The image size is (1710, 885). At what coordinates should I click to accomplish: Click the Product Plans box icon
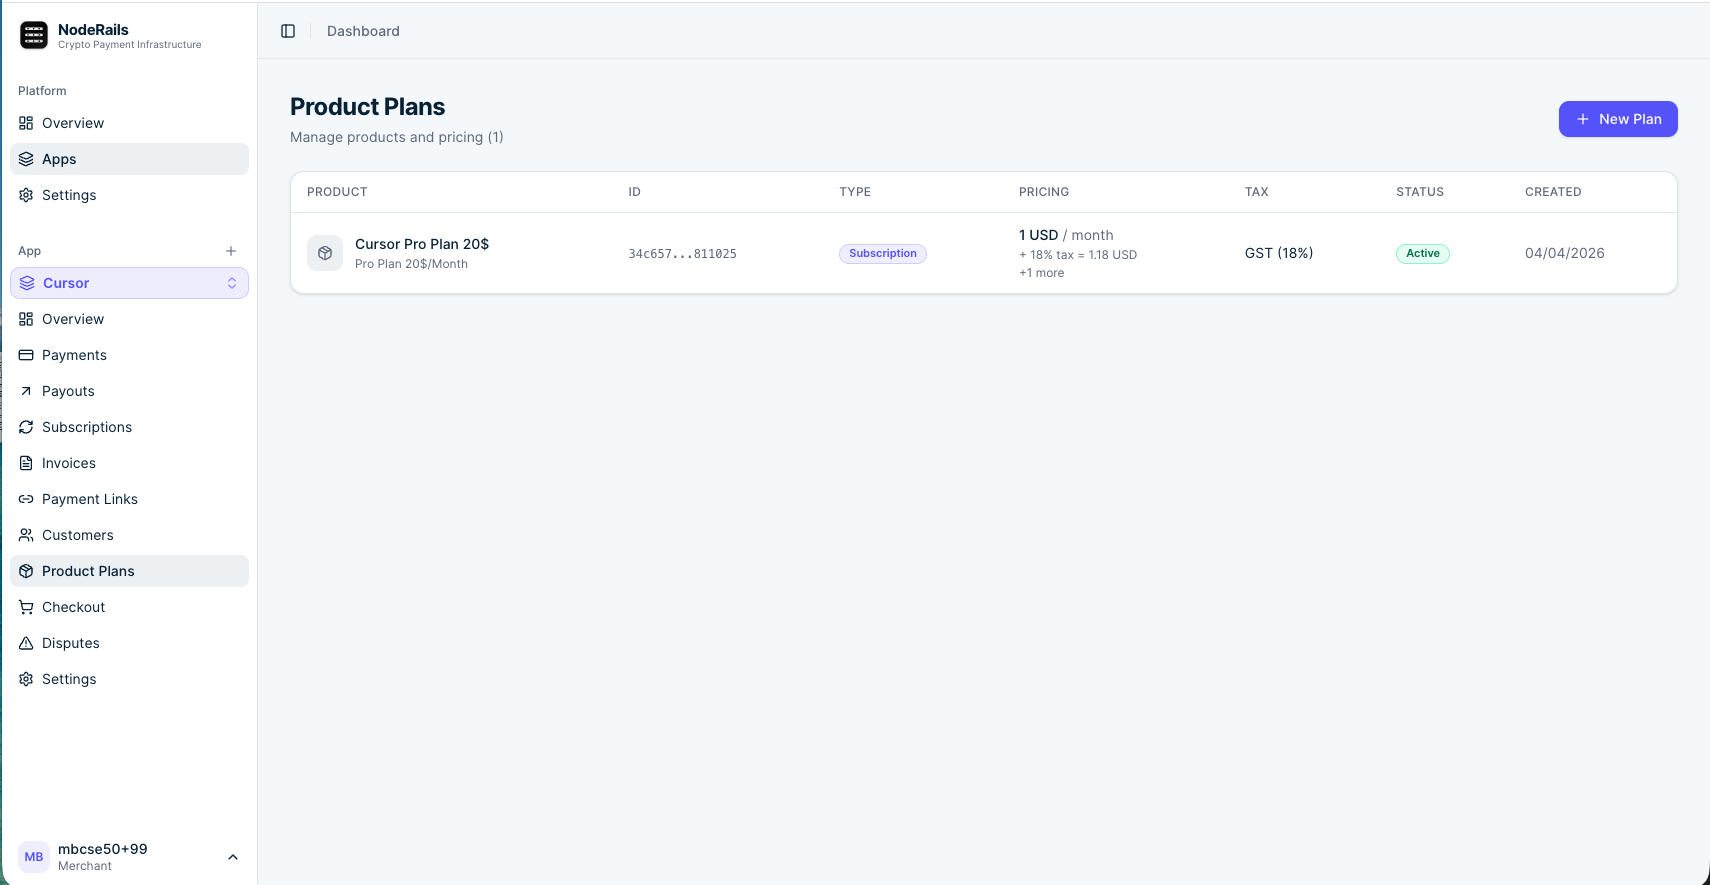(26, 571)
